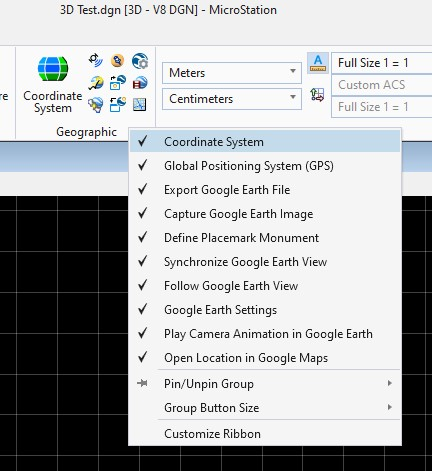
Task: Expand the Pin/Unpin Group submenu
Action: [x=265, y=384]
